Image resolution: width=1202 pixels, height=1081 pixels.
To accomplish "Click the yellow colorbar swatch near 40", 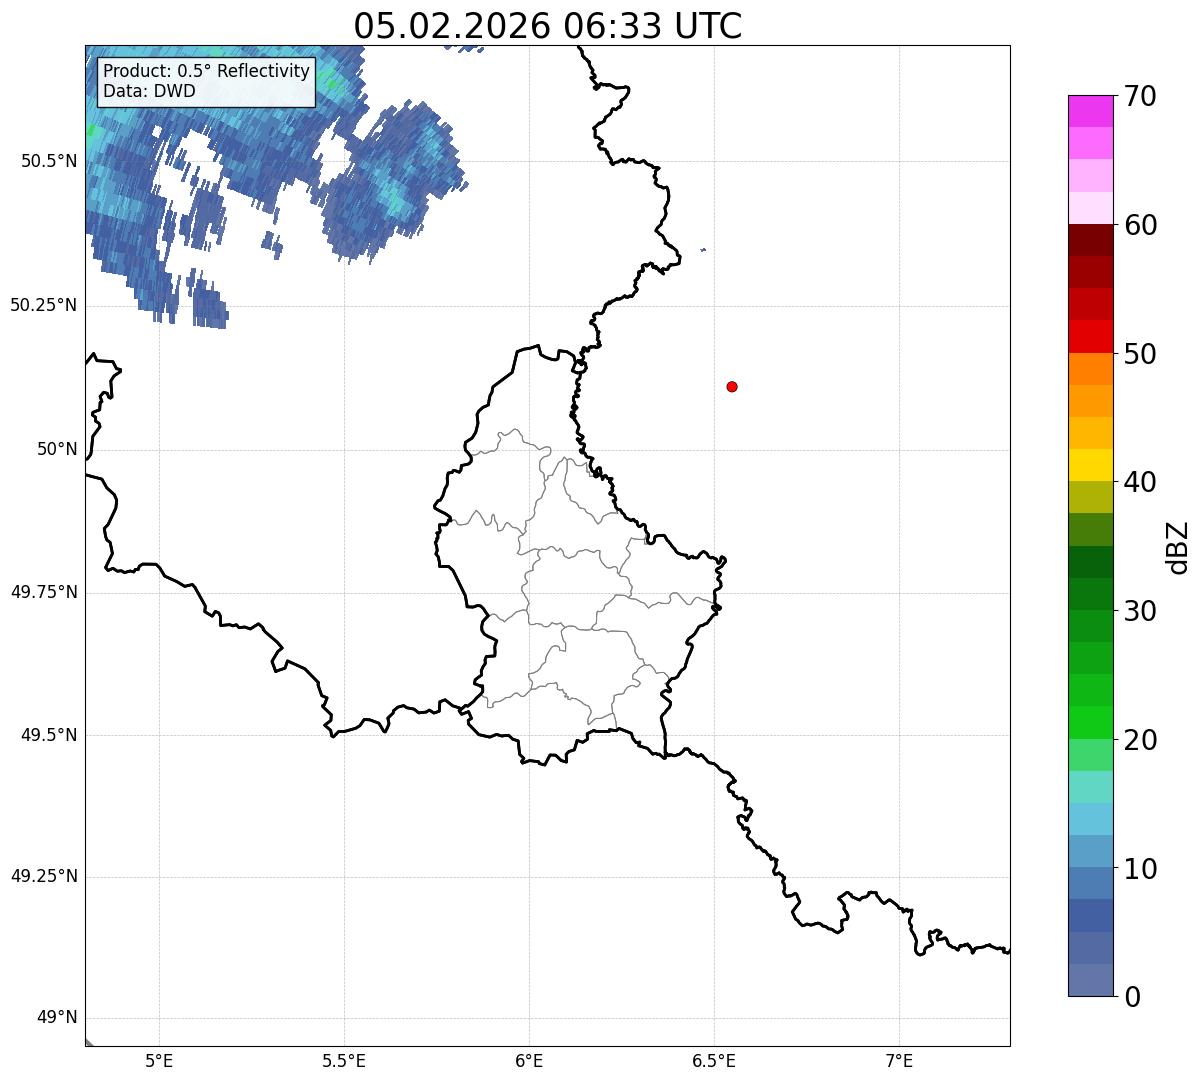I will pyautogui.click(x=1091, y=465).
